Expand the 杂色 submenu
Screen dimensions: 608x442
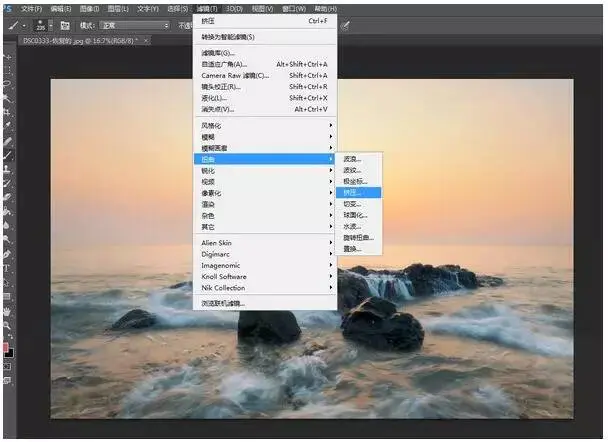[265, 215]
